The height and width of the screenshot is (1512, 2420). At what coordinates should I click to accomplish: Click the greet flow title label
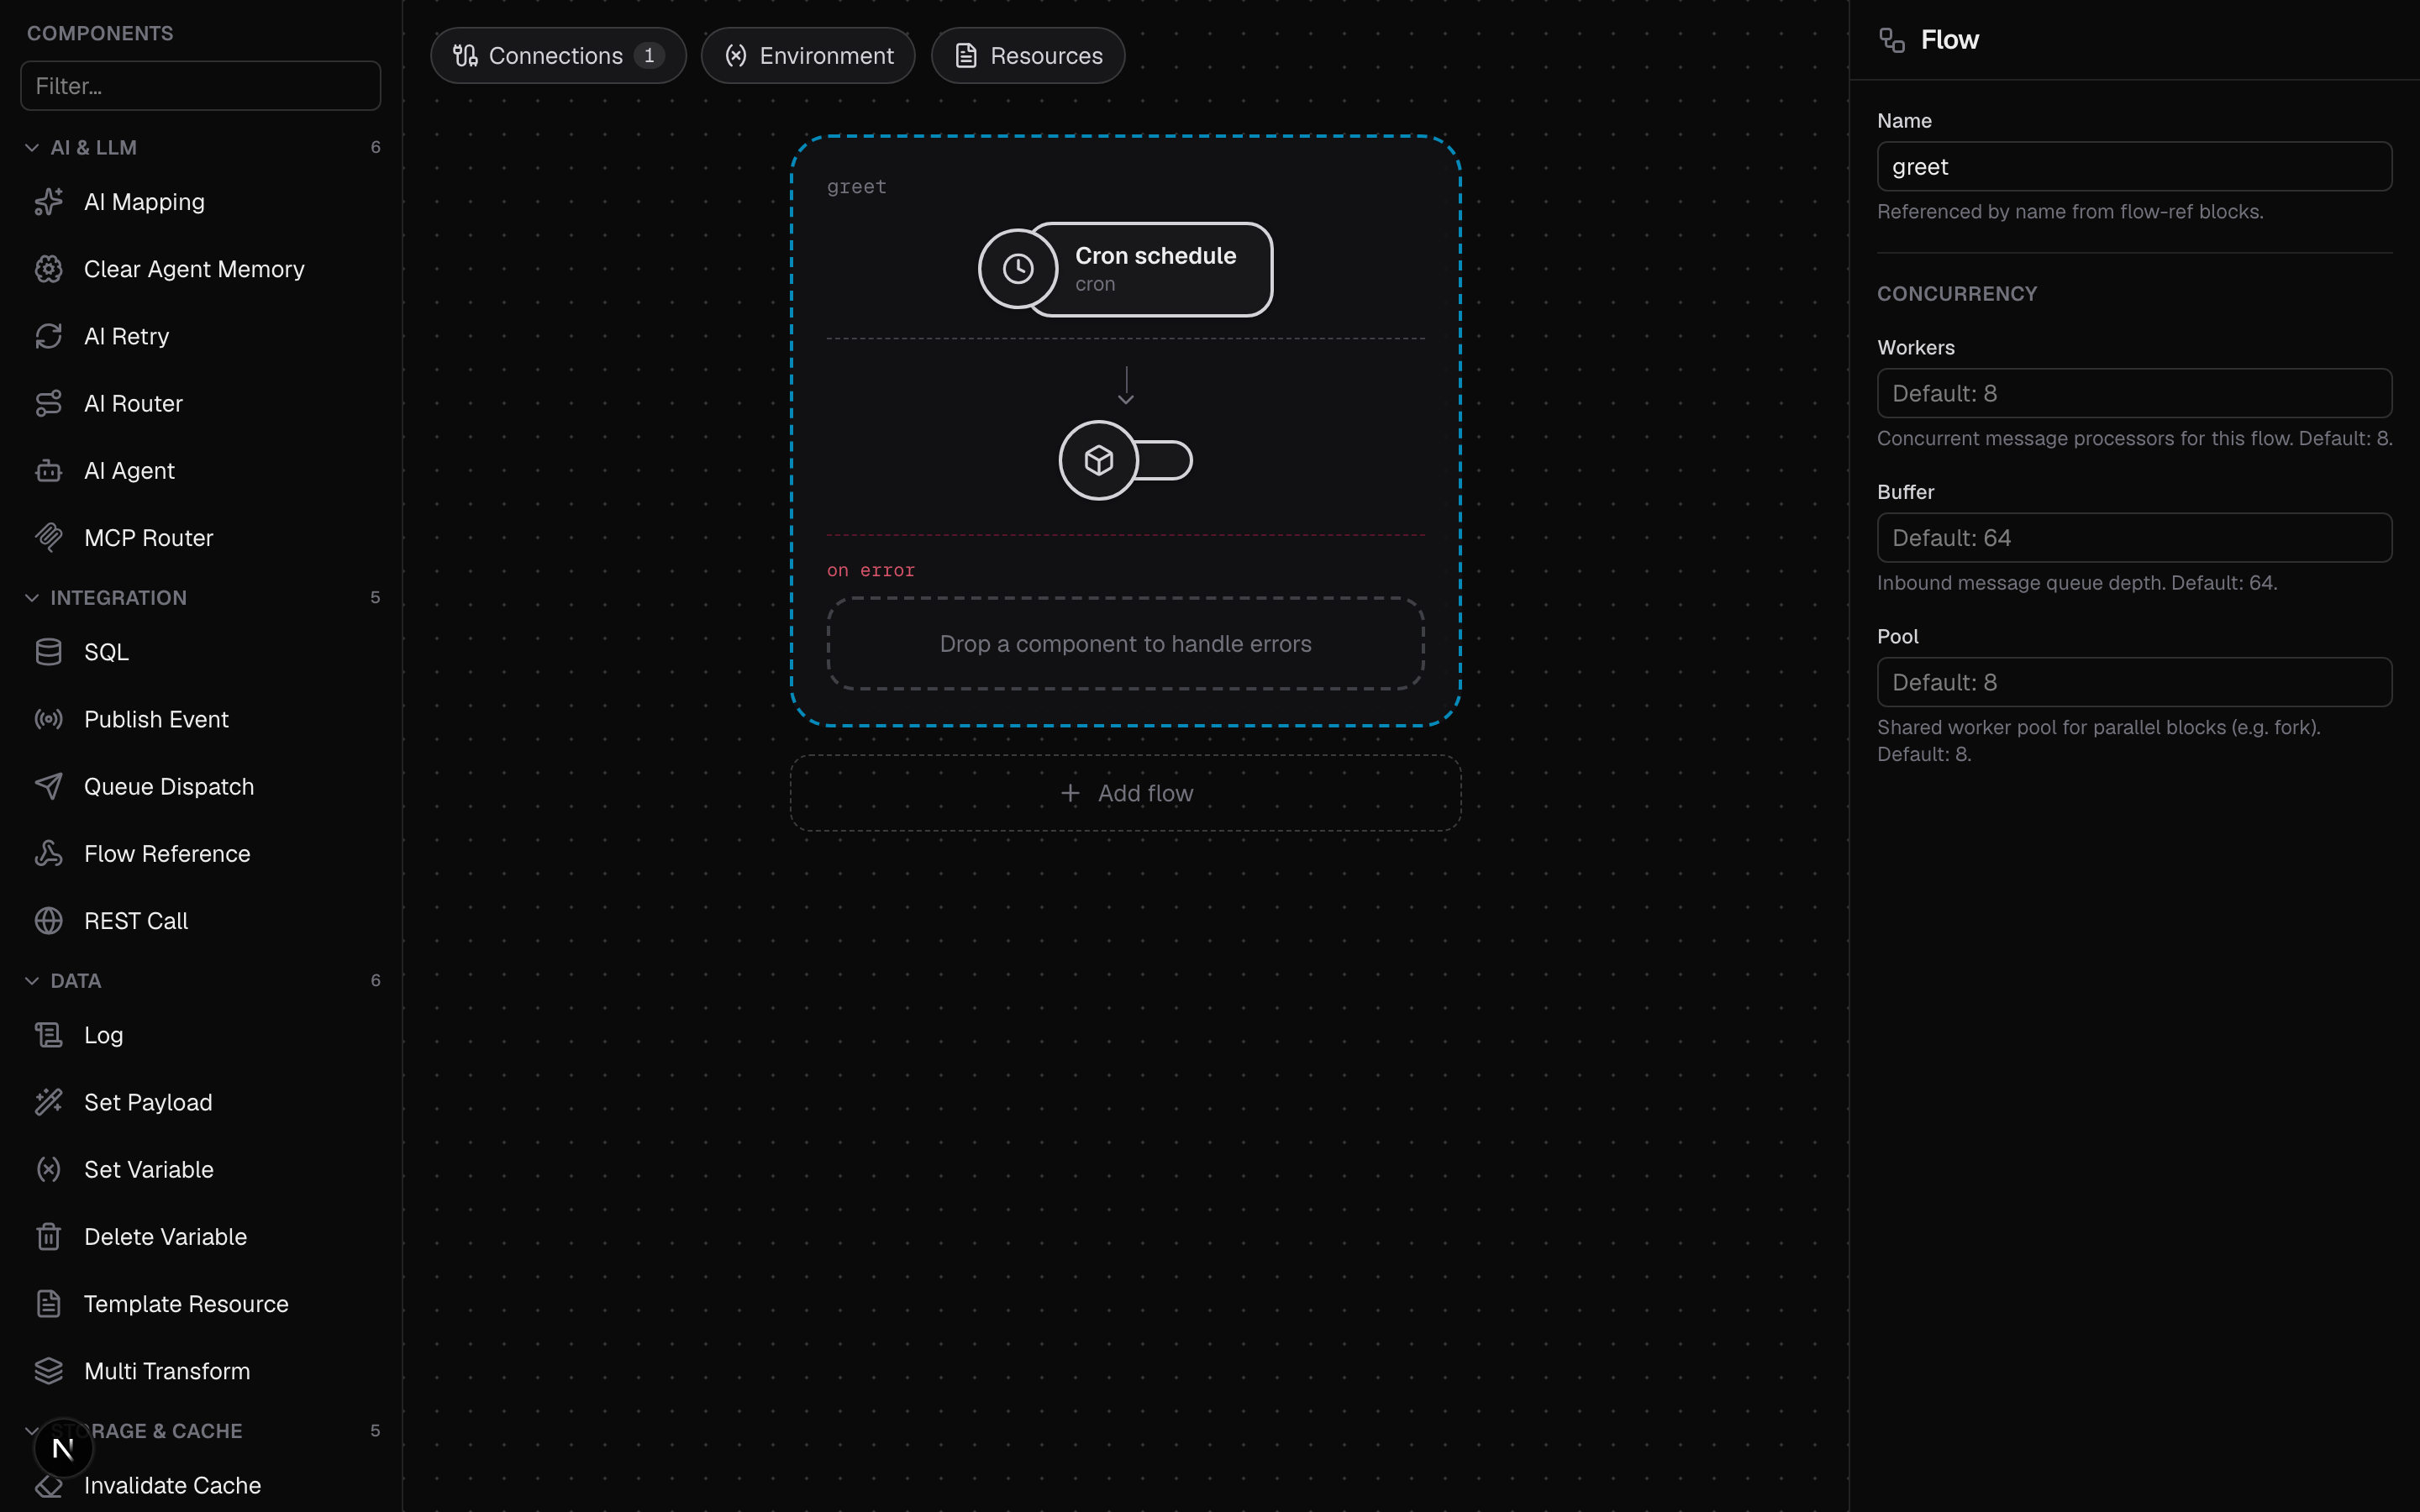click(x=856, y=187)
